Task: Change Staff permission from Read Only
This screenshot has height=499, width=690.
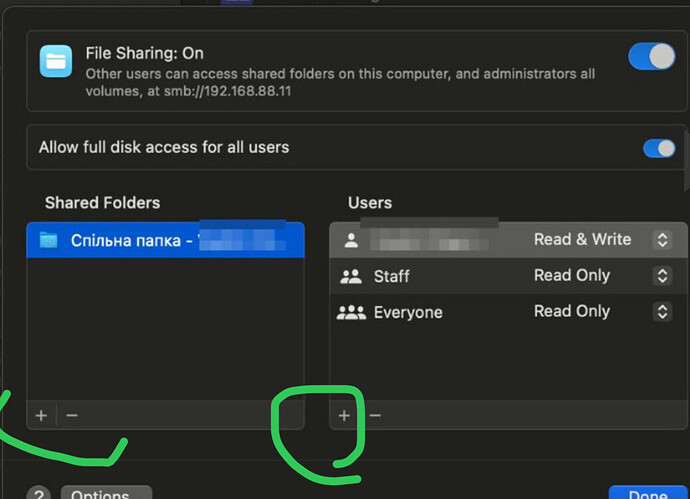Action: point(661,276)
